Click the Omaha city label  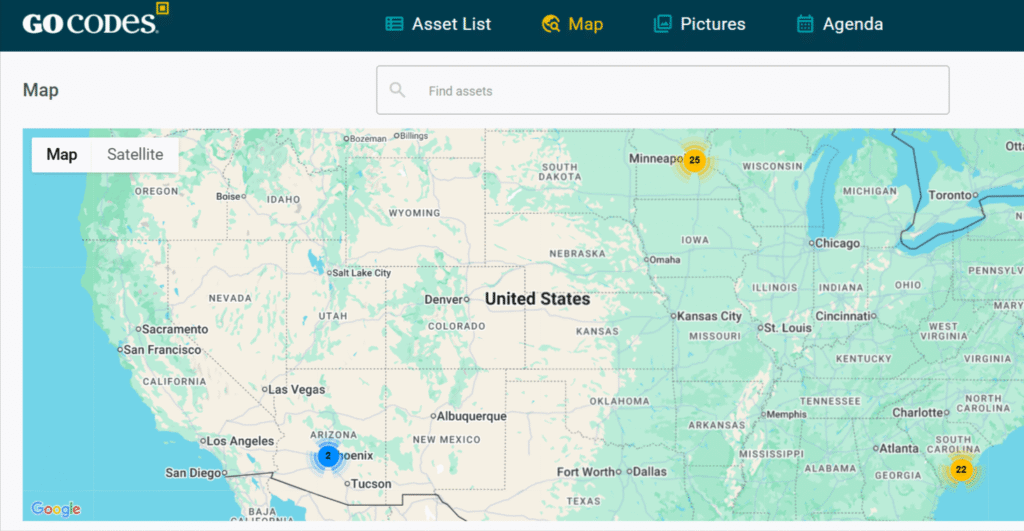point(665,260)
